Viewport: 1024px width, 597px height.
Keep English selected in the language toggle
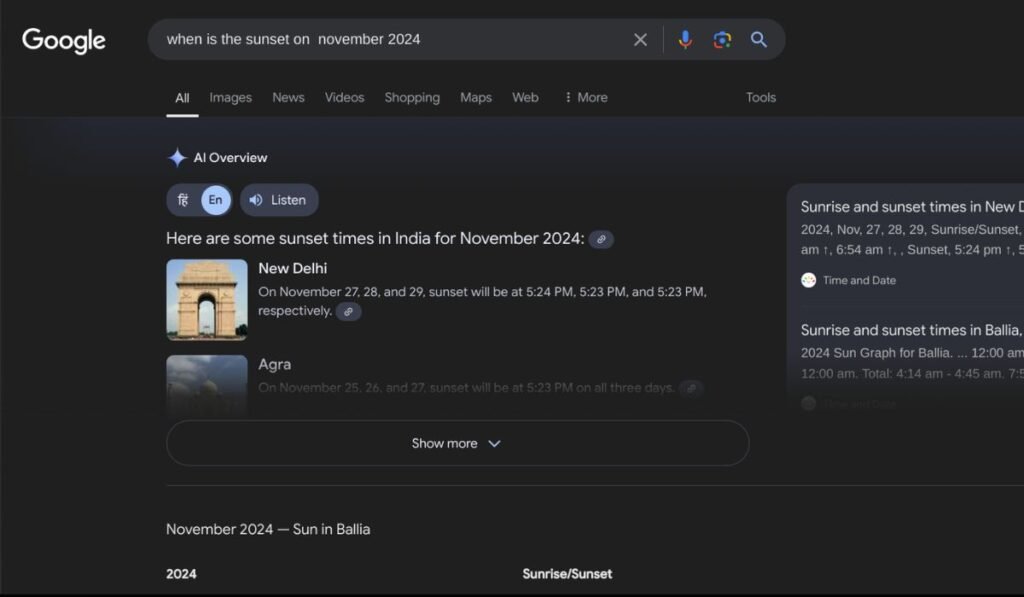214,199
